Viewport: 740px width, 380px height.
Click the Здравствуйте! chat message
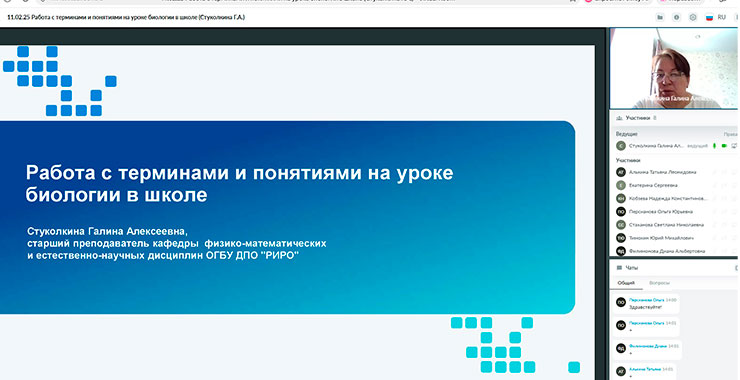click(645, 307)
